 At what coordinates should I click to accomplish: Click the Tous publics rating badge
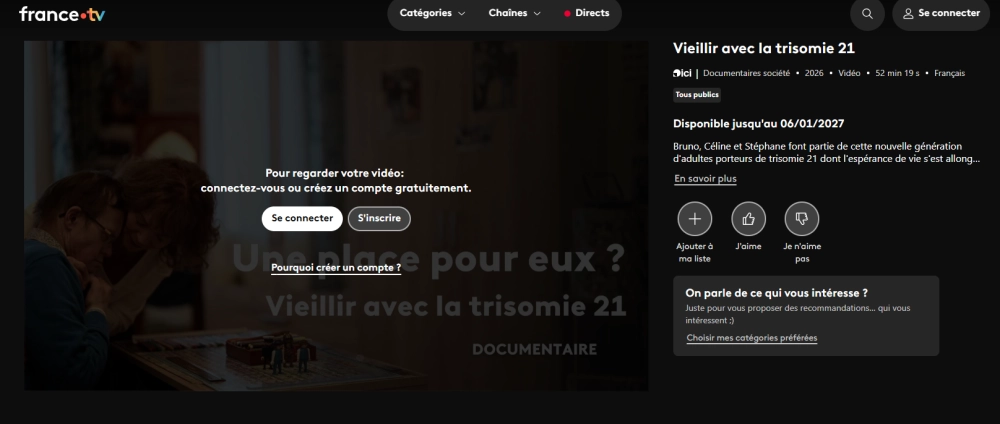[x=697, y=95]
